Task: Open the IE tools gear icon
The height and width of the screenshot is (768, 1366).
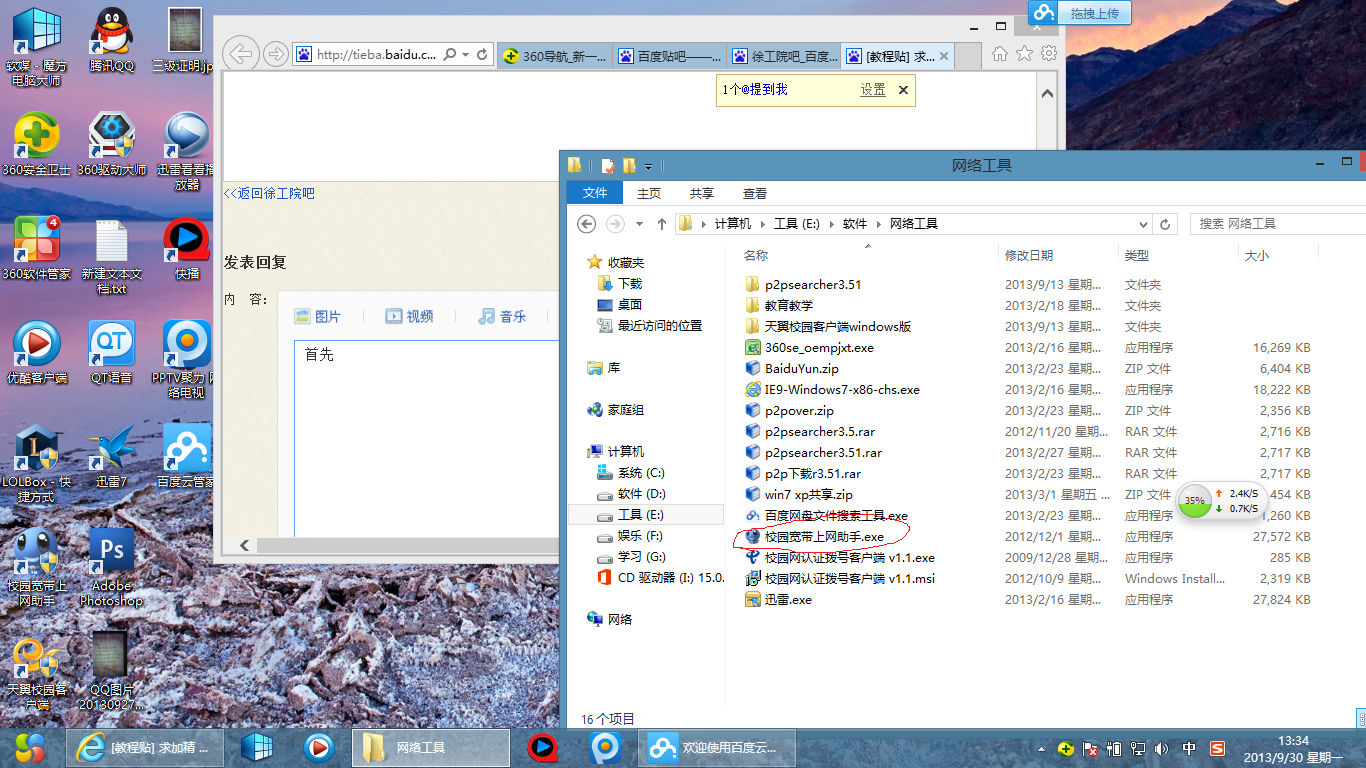Action: pos(1049,53)
